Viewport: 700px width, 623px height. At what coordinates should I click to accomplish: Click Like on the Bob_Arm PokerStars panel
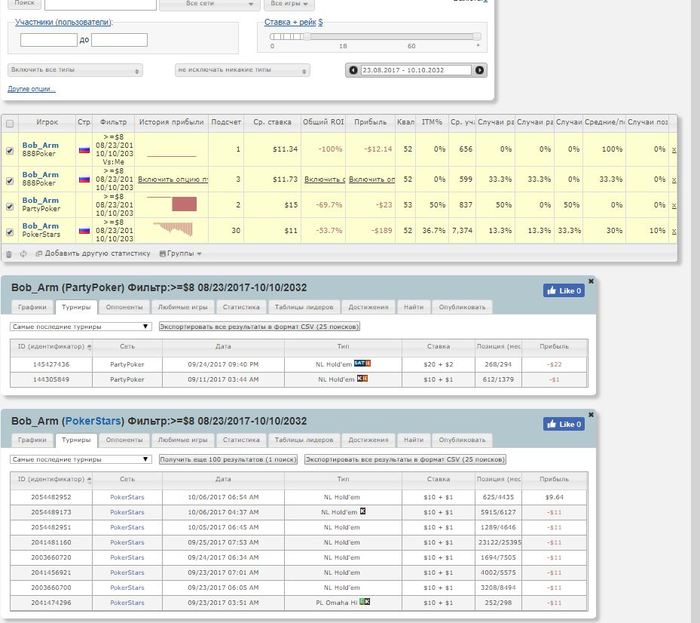564,424
